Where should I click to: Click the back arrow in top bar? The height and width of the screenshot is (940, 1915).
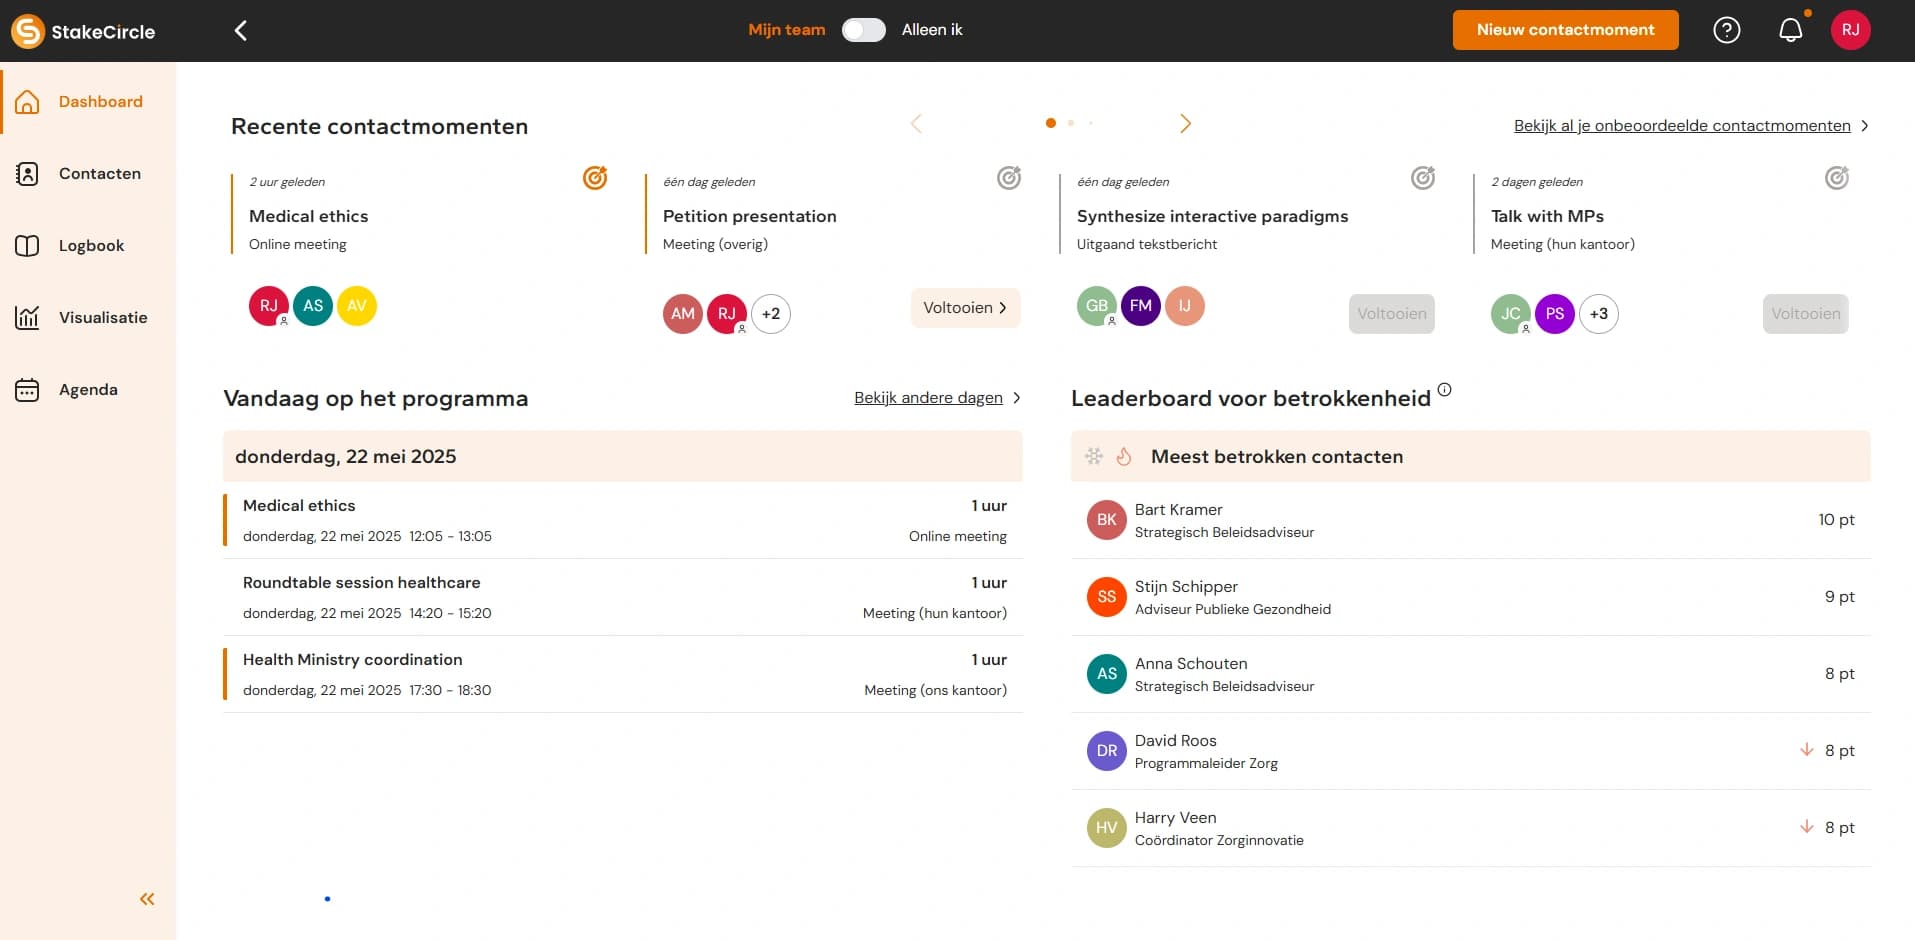point(241,31)
